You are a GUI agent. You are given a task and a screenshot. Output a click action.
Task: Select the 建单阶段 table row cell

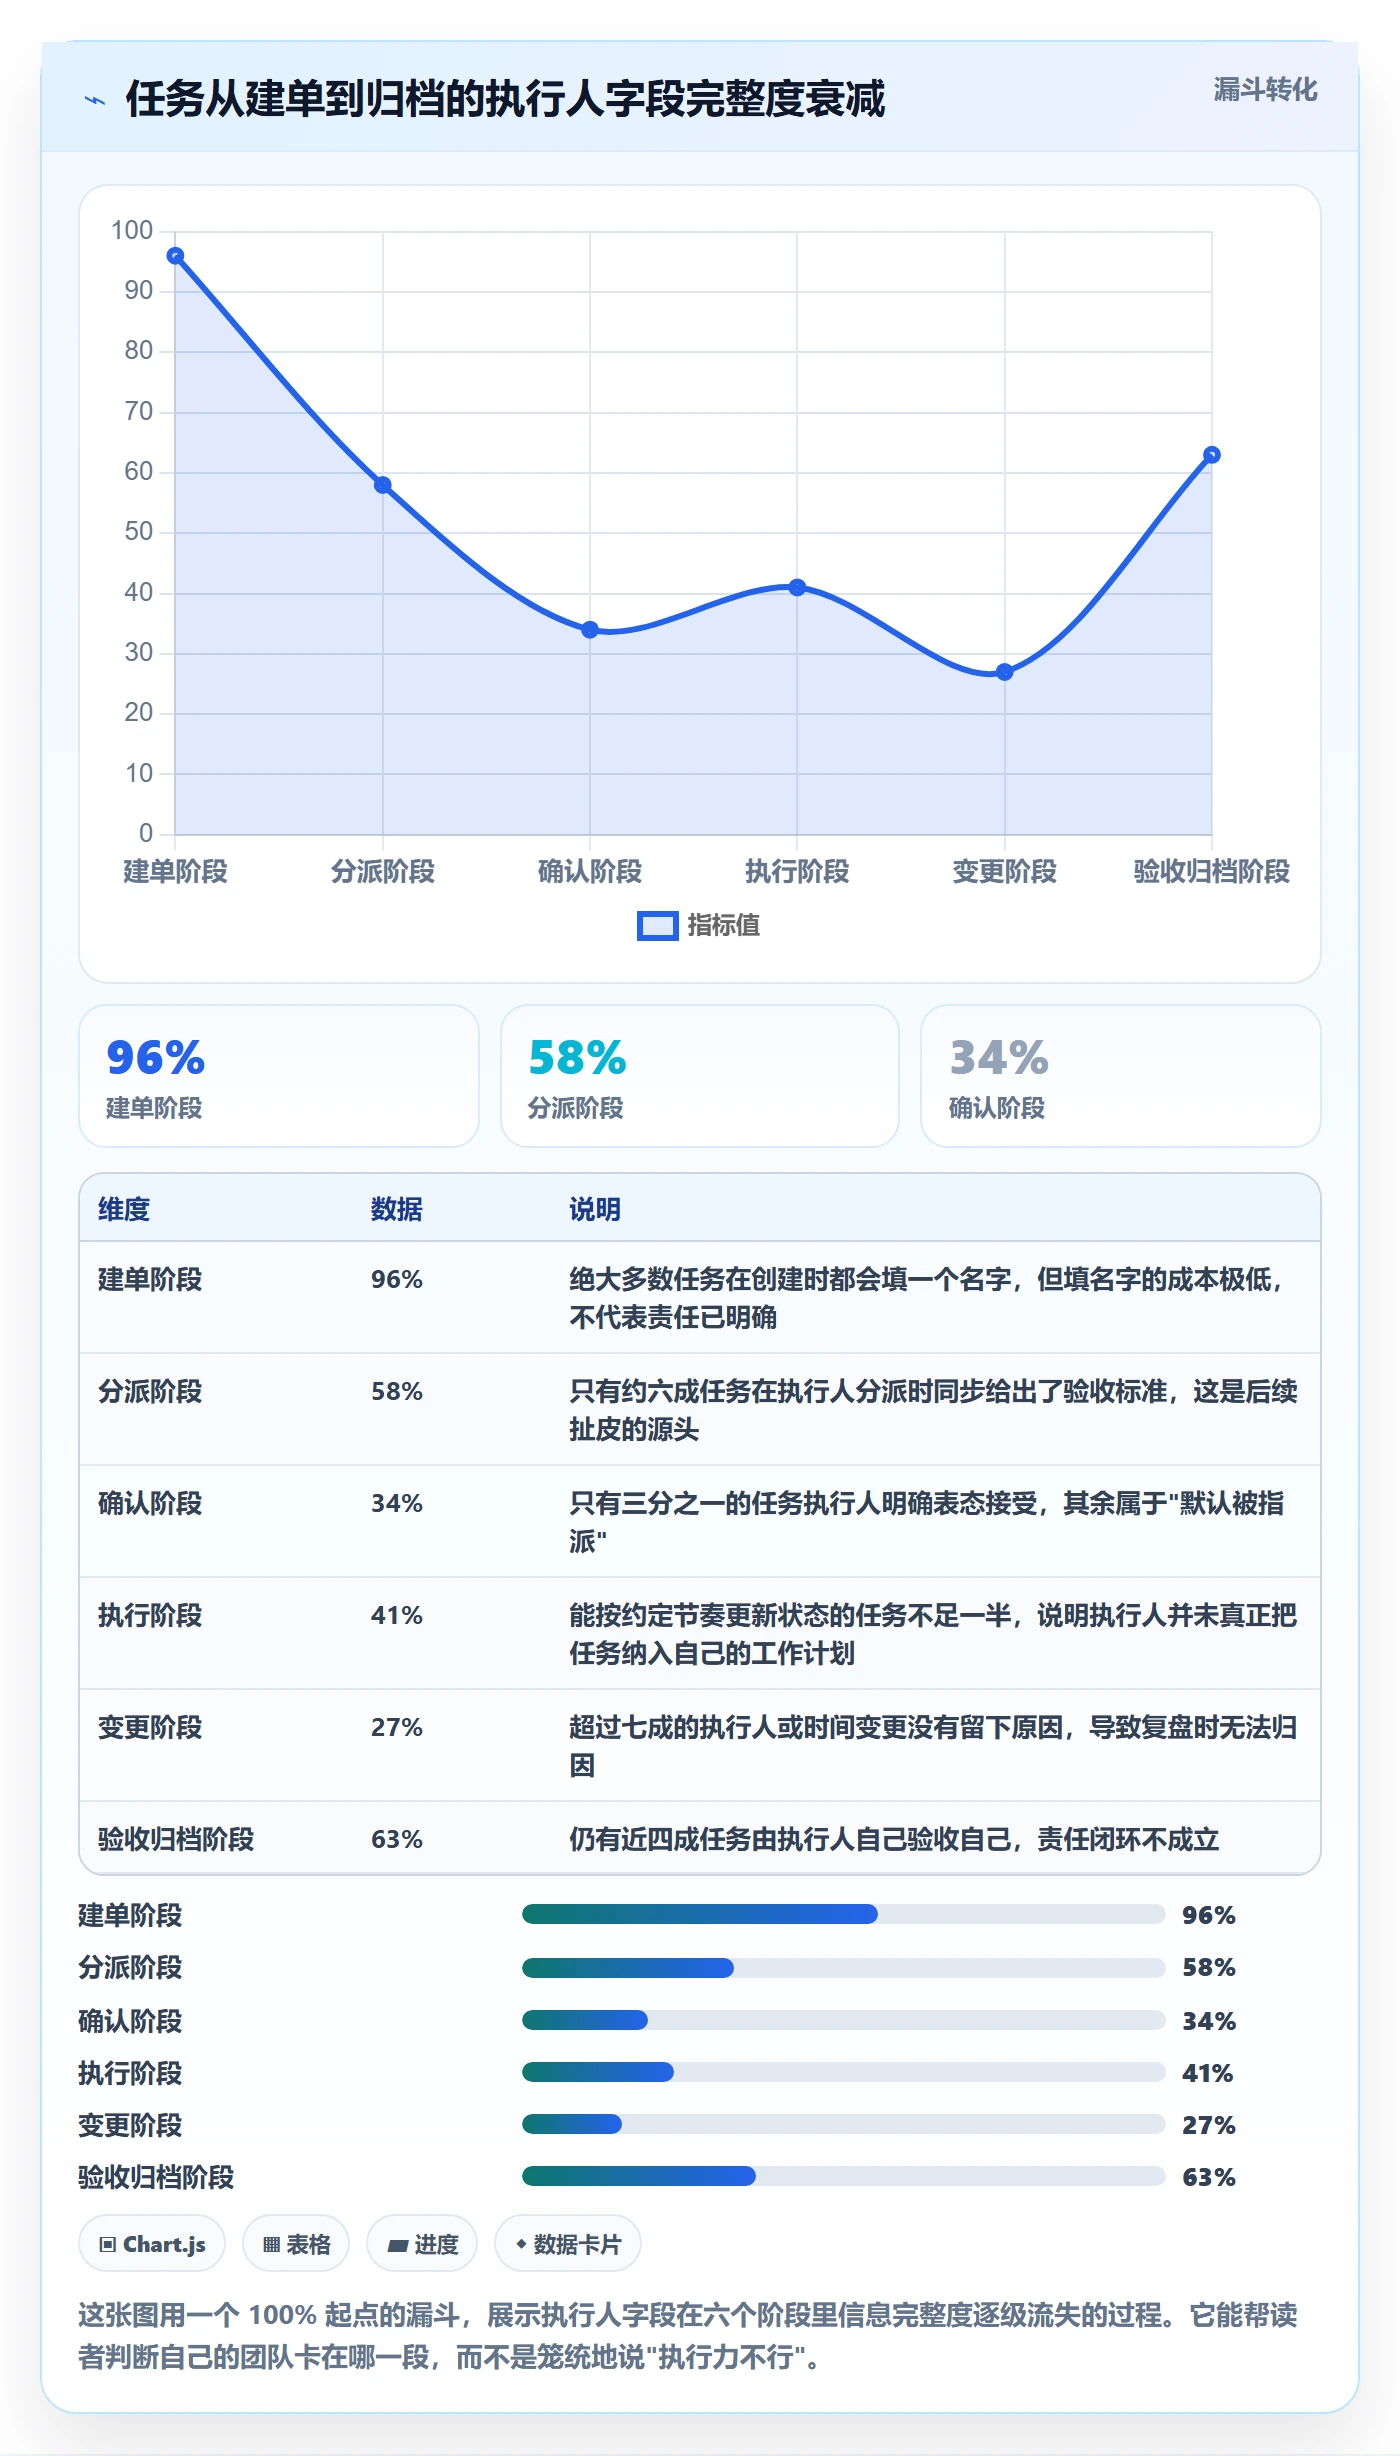point(150,1279)
